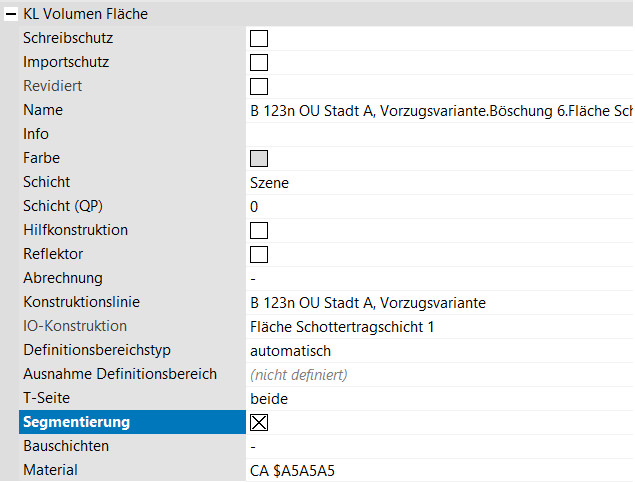Click the empty Info value field
635x482 pixels.
pyautogui.click(x=440, y=134)
